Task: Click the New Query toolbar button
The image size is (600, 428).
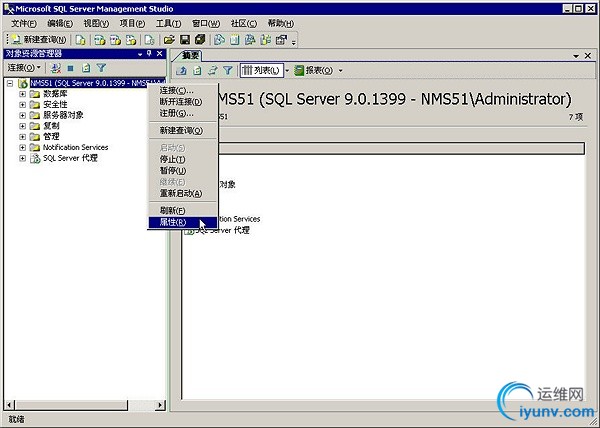Action: pos(38,39)
